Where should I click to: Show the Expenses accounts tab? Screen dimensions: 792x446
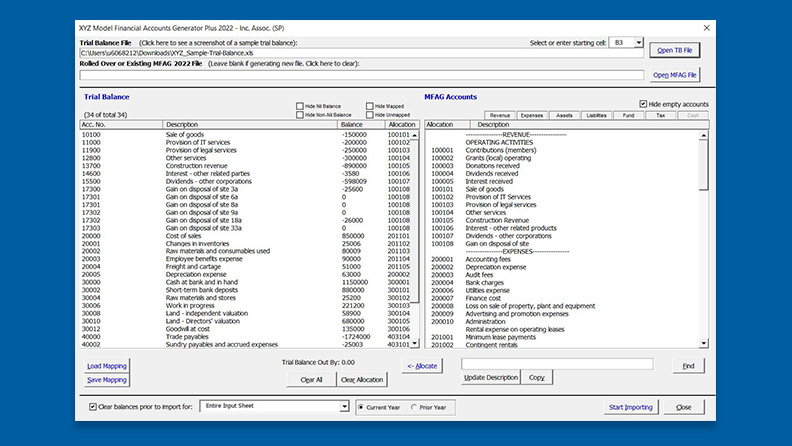pos(532,115)
